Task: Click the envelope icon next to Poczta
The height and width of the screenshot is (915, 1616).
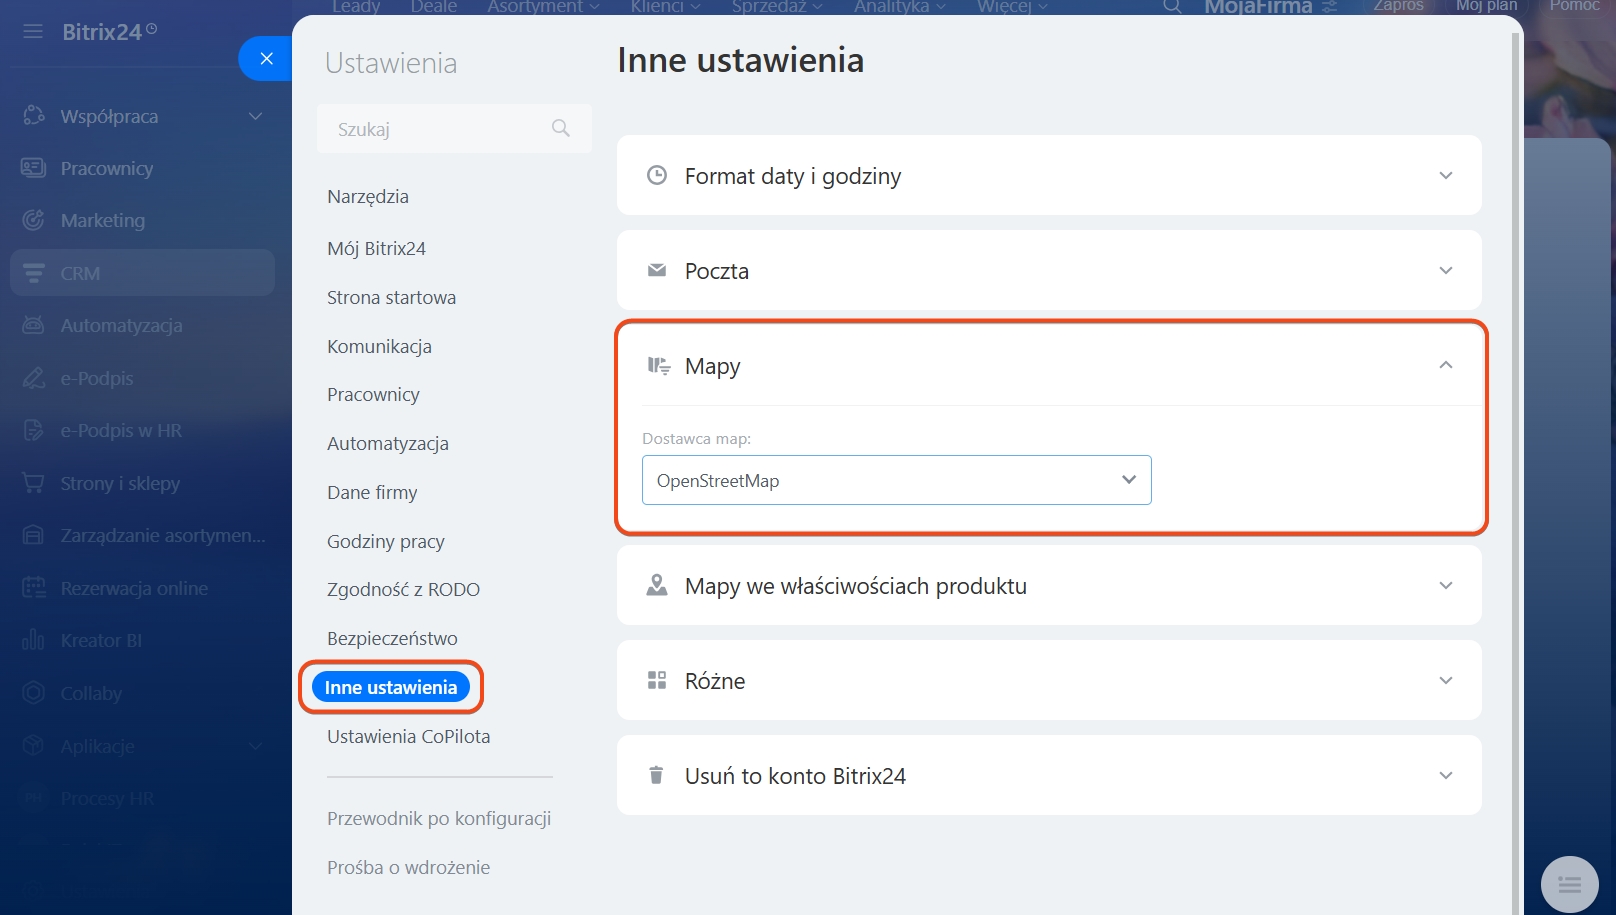Action: click(657, 271)
